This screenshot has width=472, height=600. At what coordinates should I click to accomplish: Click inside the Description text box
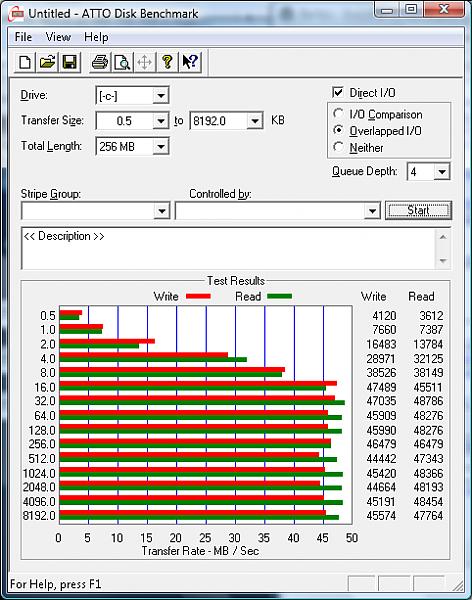point(228,248)
